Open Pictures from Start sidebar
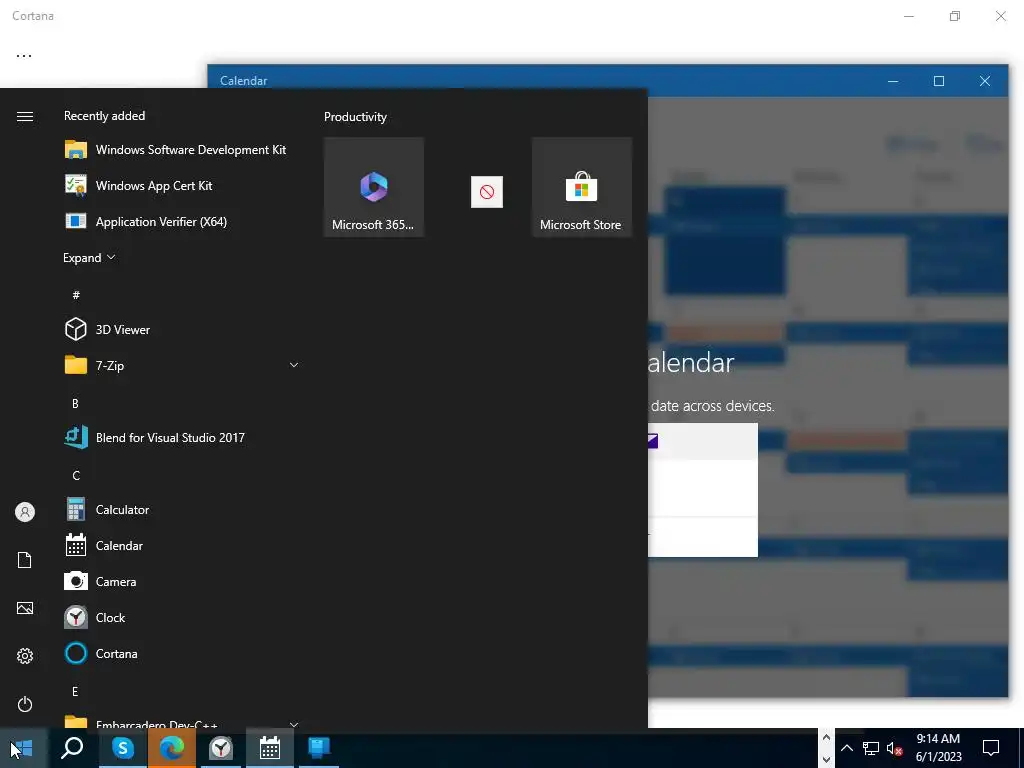Screen dimensions: 1024x768 point(25,608)
